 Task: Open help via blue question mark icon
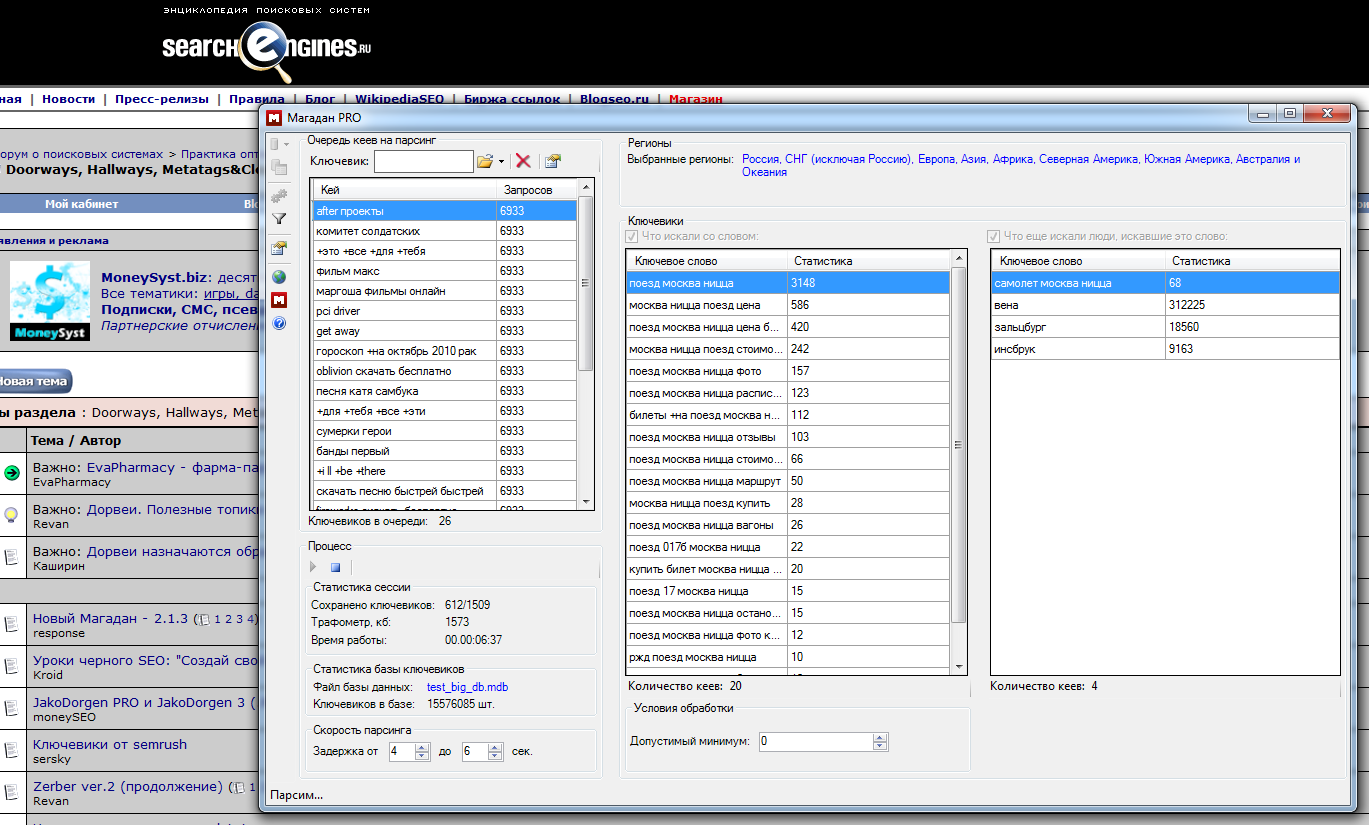pos(279,324)
